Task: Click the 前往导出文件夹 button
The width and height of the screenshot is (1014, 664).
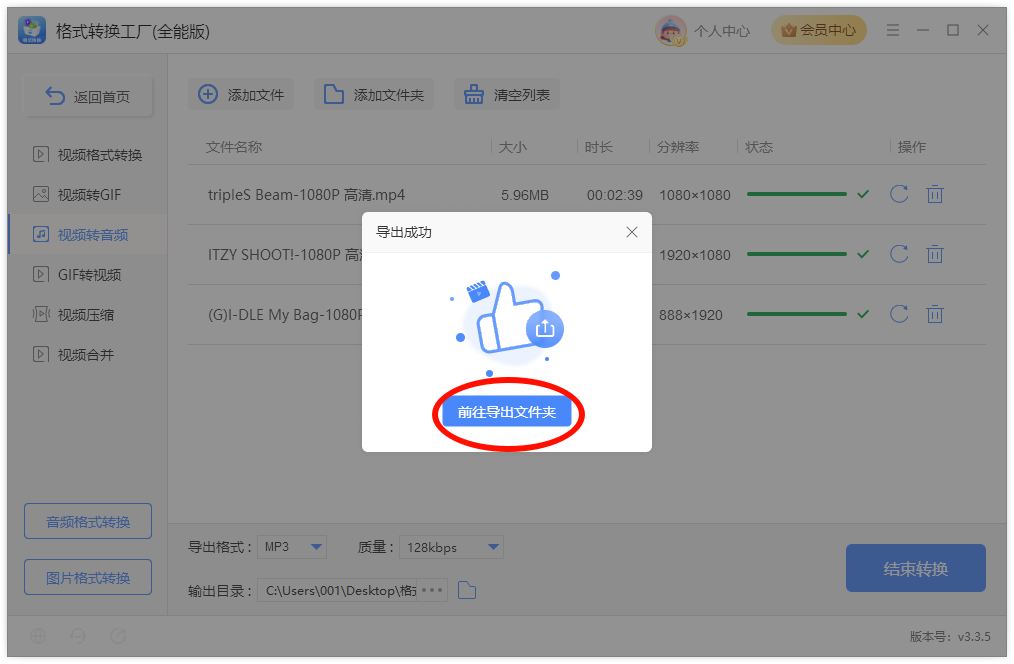Action: coord(506,412)
